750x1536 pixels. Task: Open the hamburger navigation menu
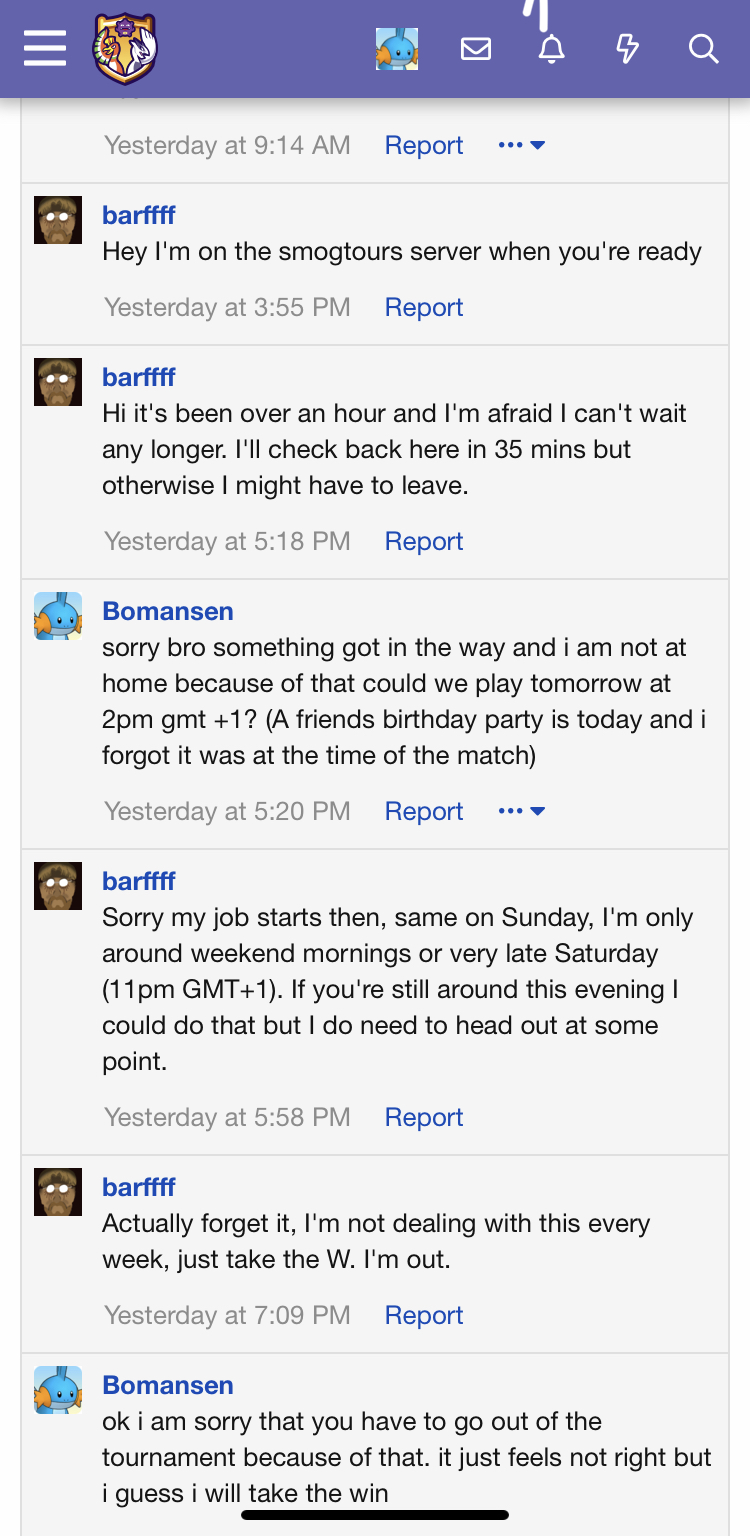point(45,48)
